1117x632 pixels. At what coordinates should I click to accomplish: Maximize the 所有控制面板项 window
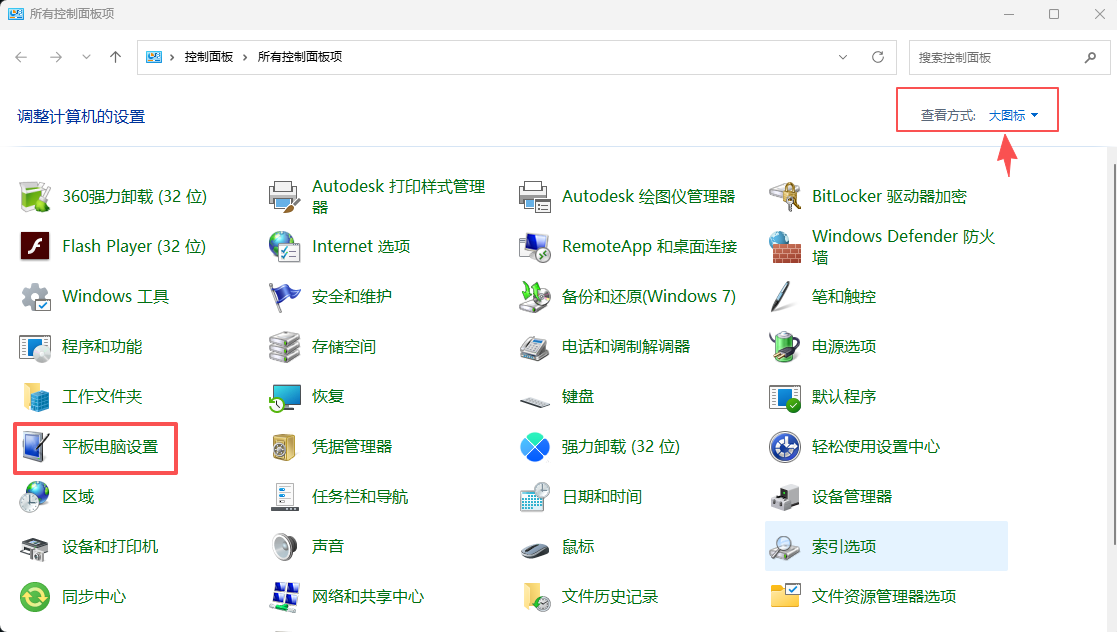(x=1054, y=14)
